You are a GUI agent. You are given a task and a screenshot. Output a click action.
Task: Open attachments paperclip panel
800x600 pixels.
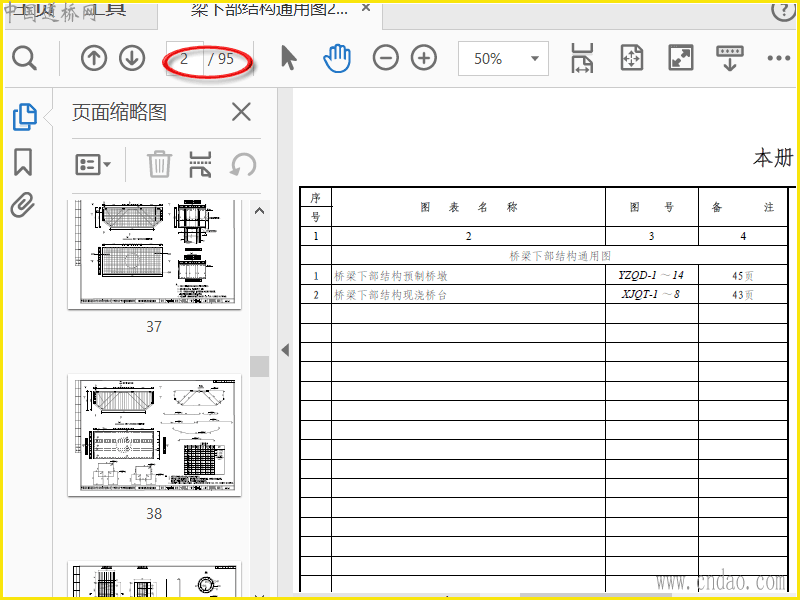[x=23, y=205]
